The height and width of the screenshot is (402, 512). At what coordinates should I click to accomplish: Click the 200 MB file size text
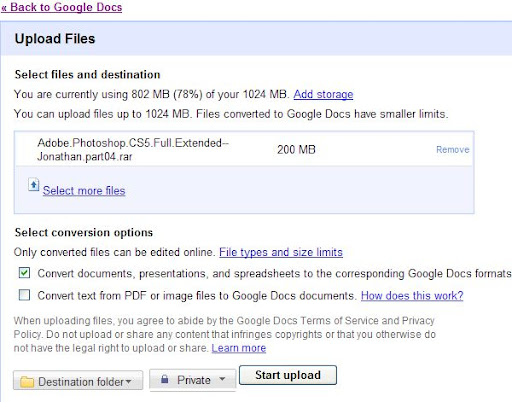tap(296, 150)
